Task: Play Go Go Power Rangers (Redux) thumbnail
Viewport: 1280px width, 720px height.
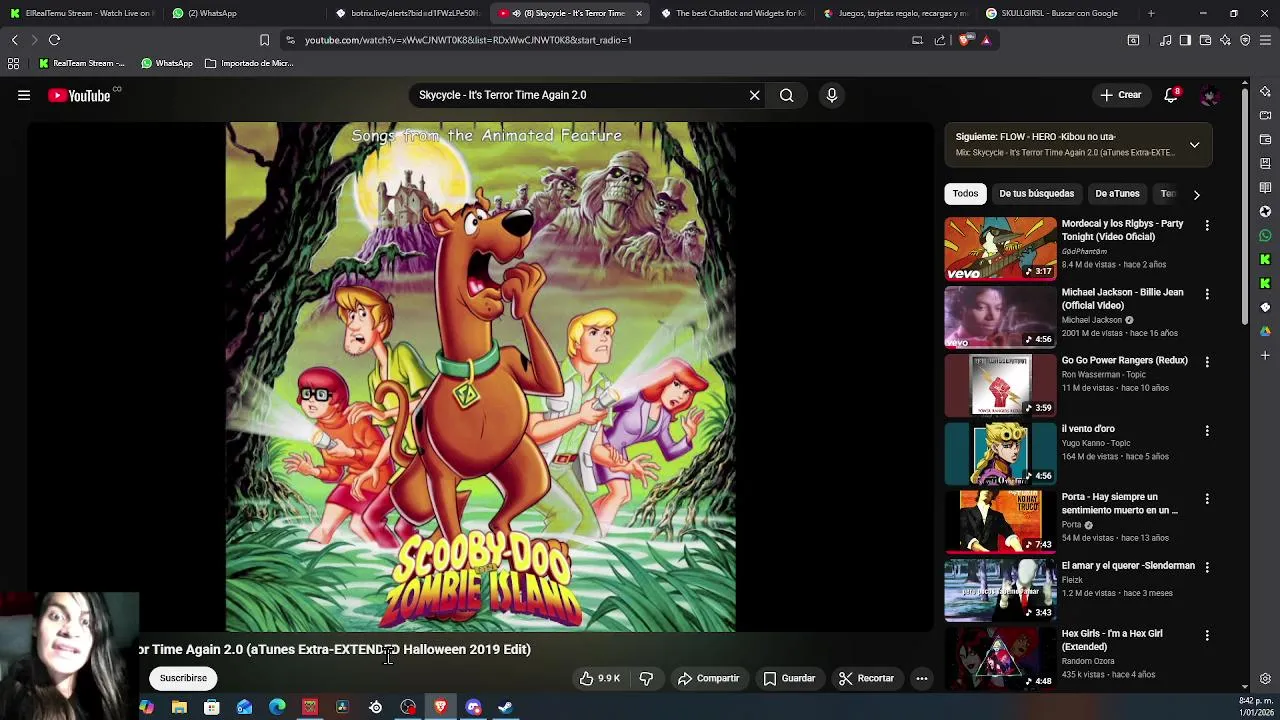Action: 1000,385
